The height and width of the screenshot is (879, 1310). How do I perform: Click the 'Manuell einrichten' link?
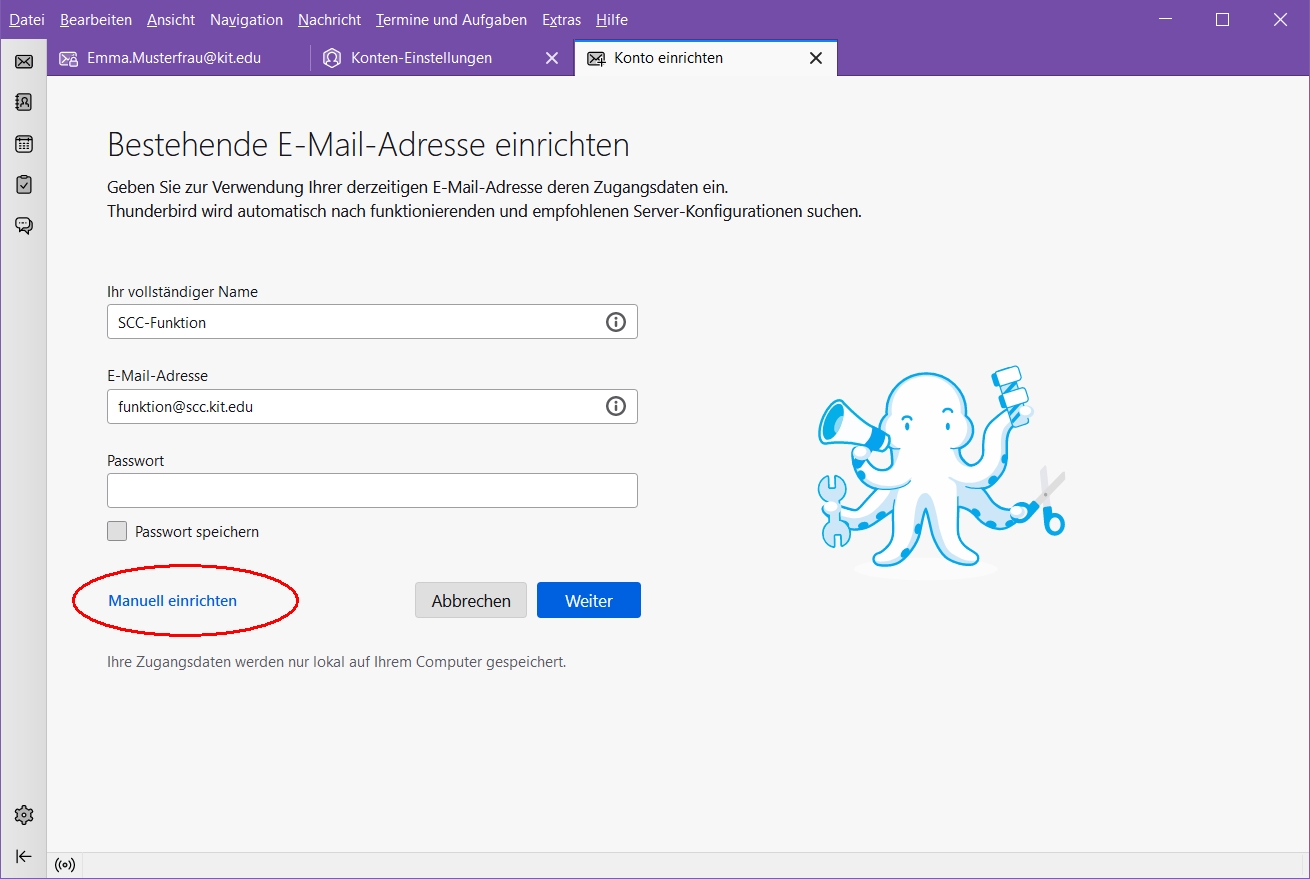173,601
